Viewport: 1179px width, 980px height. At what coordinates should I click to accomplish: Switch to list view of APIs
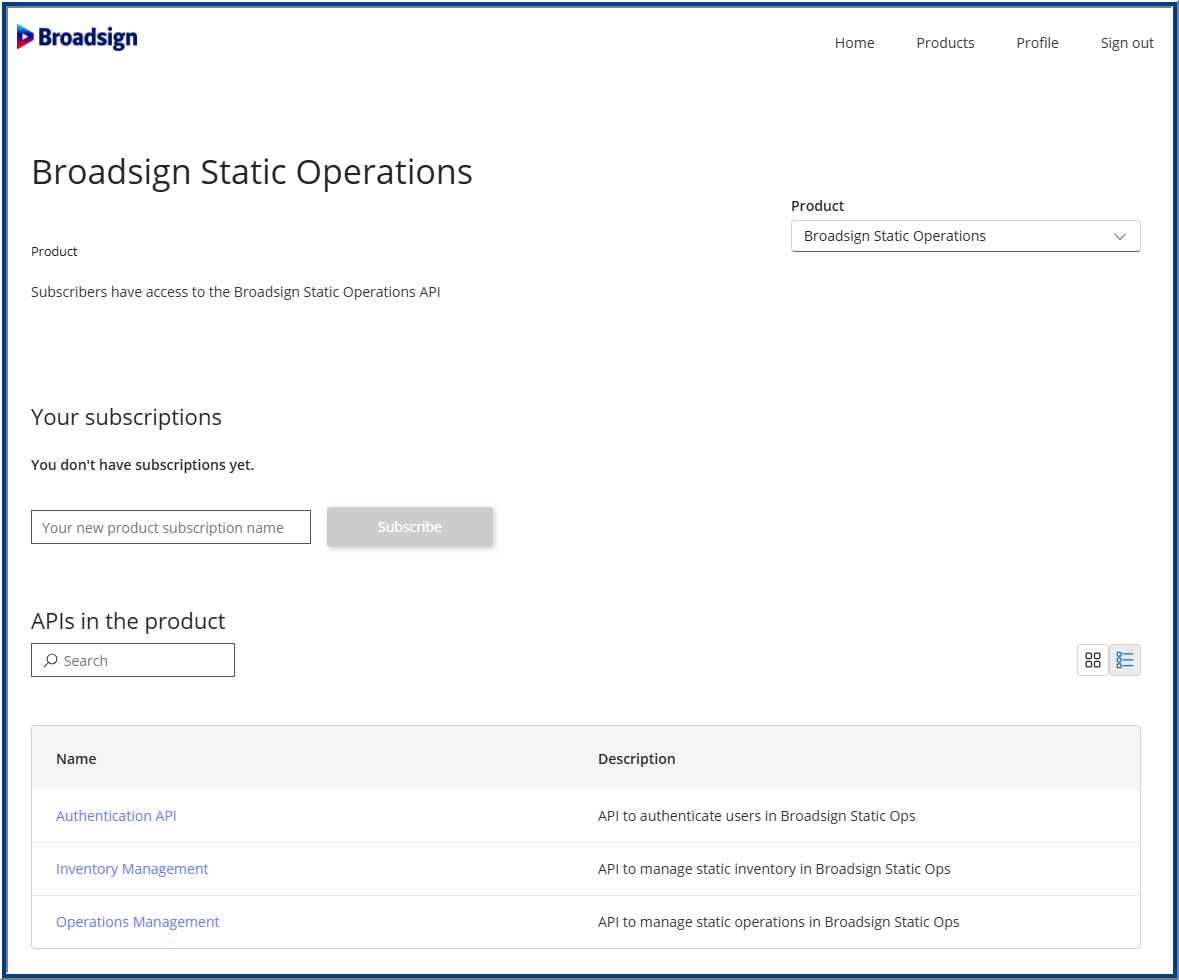click(1125, 660)
